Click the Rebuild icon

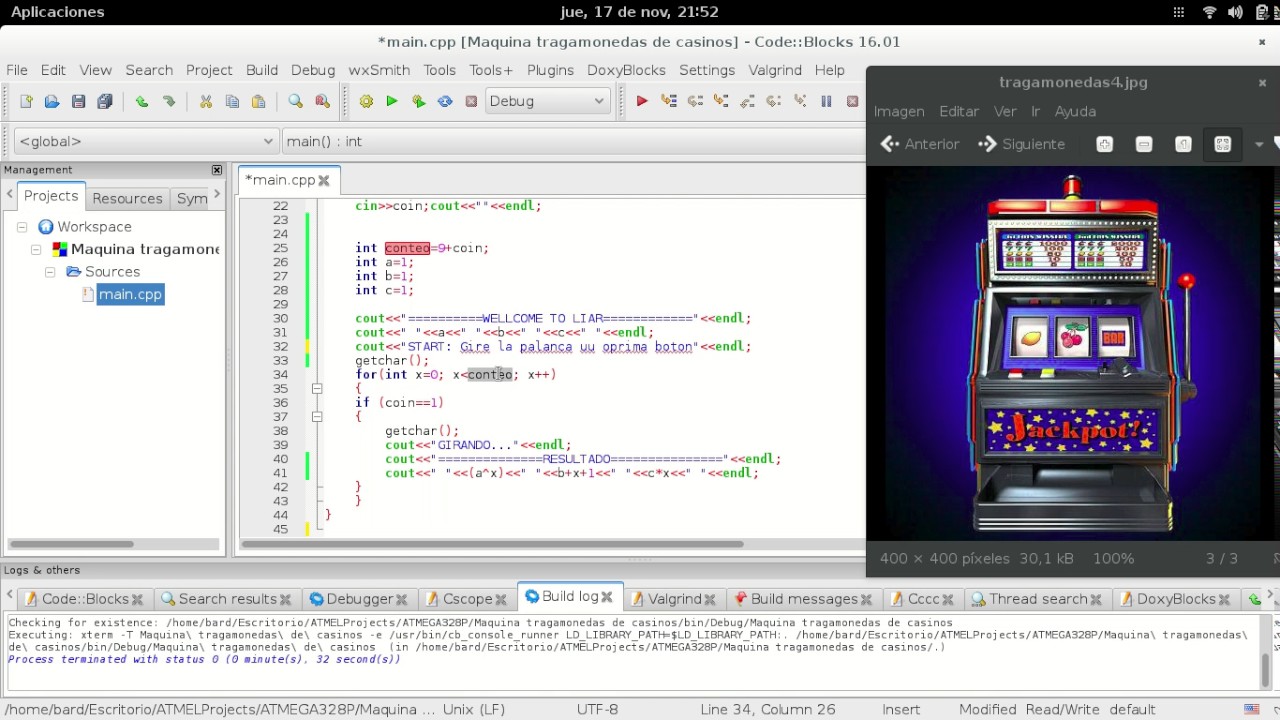pyautogui.click(x=445, y=101)
